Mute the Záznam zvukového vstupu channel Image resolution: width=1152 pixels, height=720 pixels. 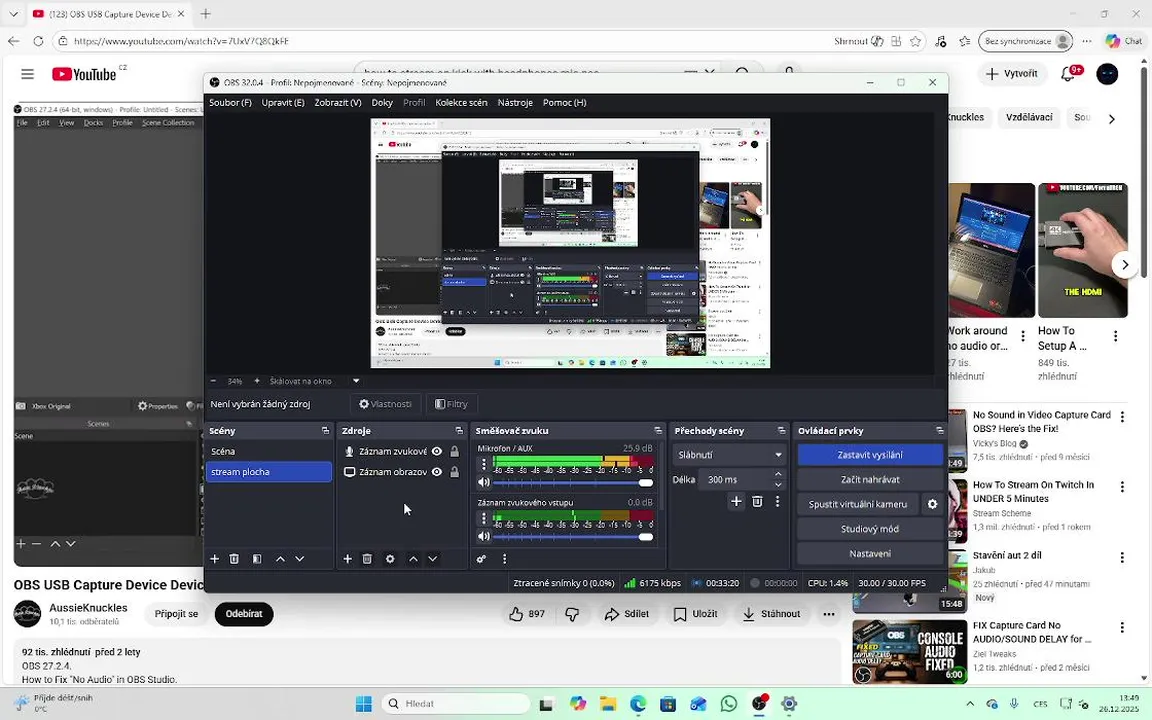[x=483, y=536]
